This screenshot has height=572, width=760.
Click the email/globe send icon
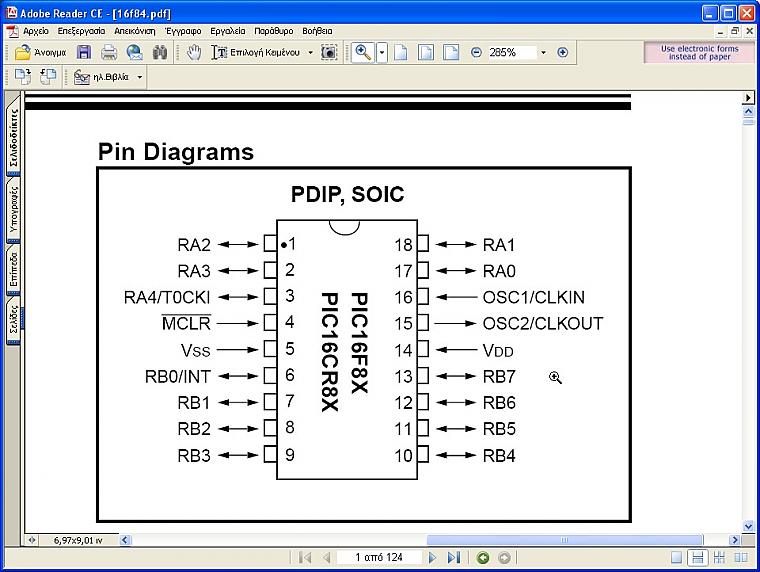(134, 52)
